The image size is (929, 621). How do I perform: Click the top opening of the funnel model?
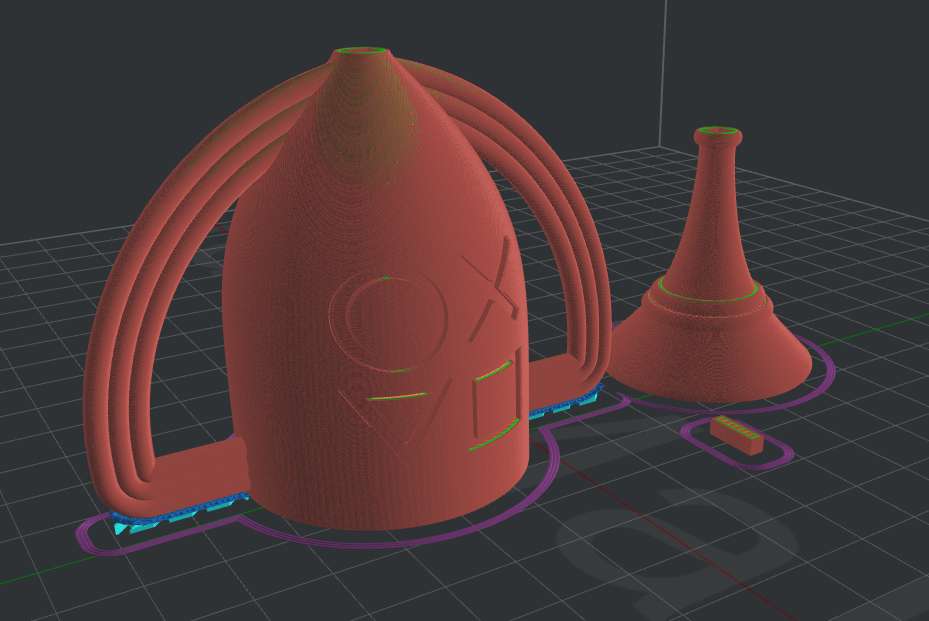(x=718, y=131)
